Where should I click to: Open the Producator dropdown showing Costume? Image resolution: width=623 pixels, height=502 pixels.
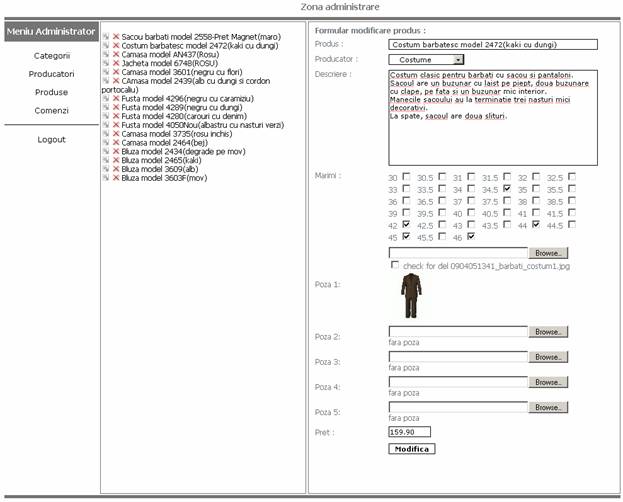pyautogui.click(x=426, y=60)
